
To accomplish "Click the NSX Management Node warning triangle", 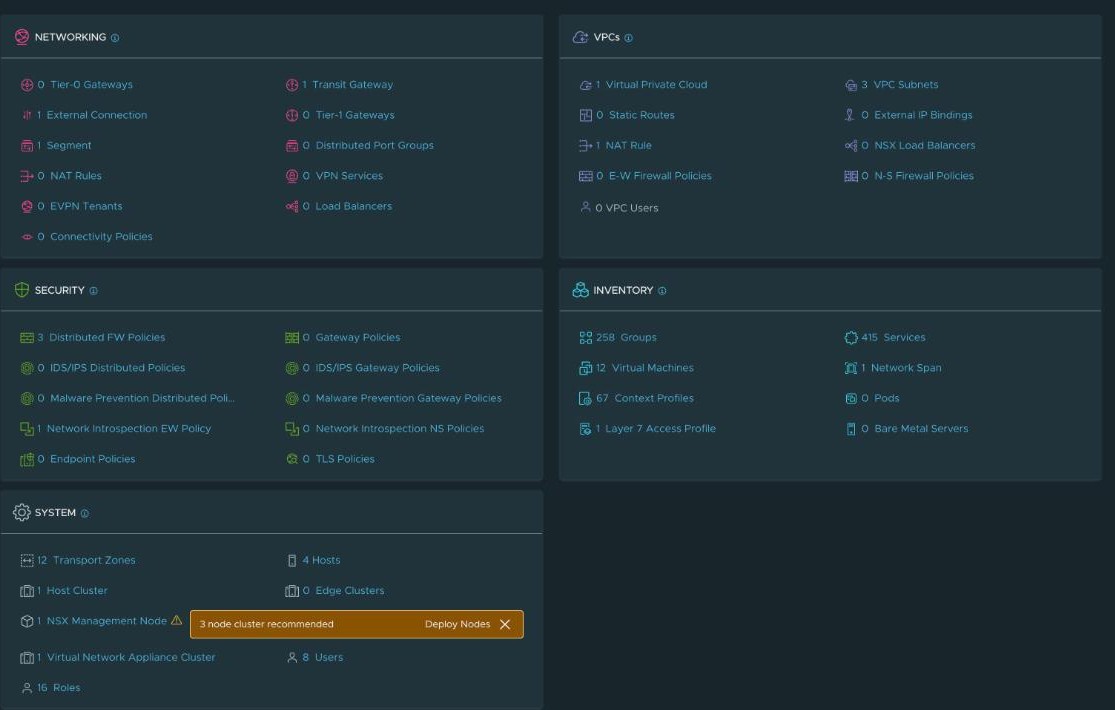I will coord(176,620).
